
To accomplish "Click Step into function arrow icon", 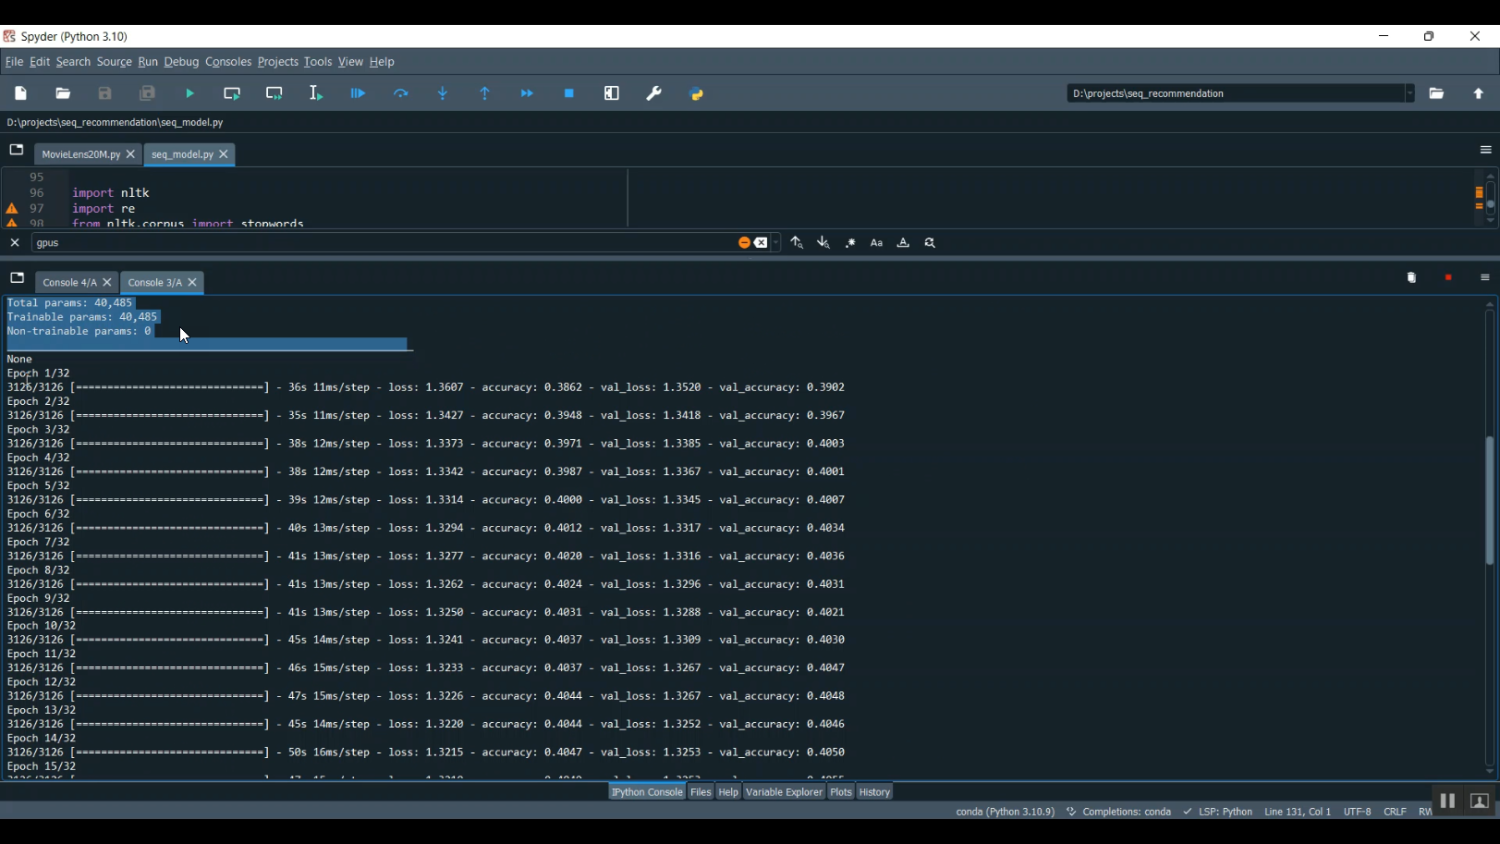I will 443,94.
